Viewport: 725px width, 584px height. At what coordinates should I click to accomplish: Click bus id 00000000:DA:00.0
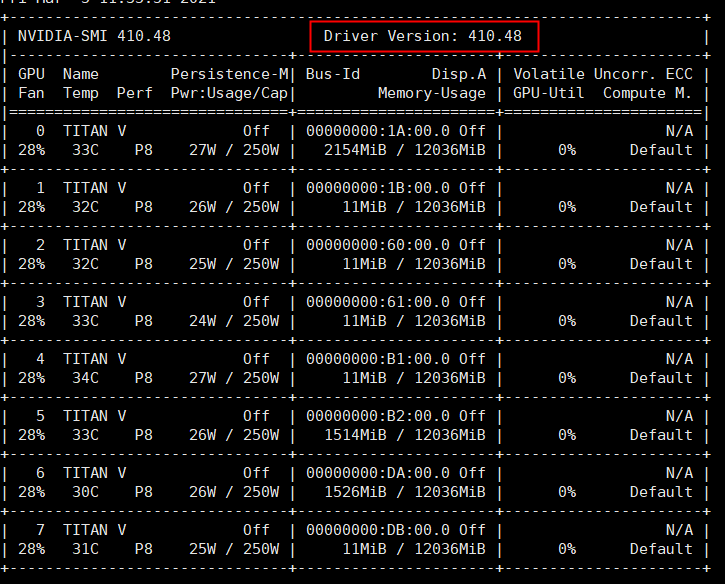click(x=378, y=473)
